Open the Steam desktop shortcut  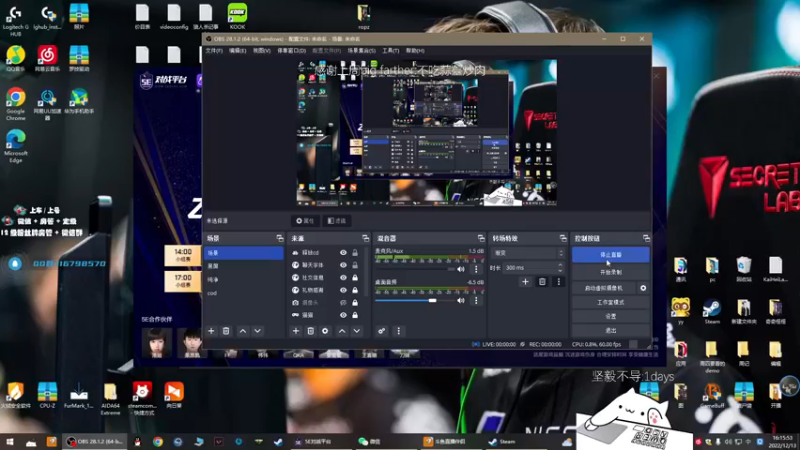point(712,312)
